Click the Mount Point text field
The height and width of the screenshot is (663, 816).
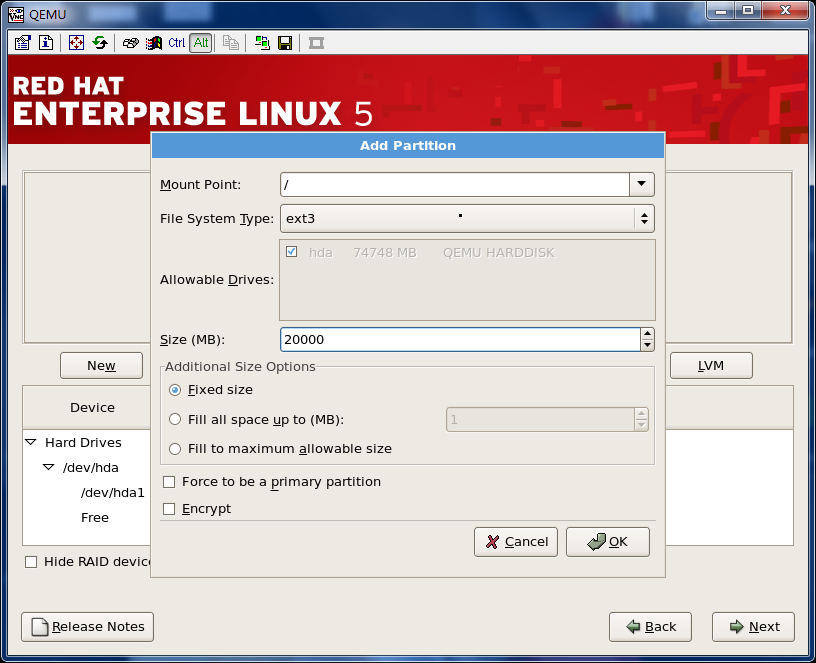point(455,184)
